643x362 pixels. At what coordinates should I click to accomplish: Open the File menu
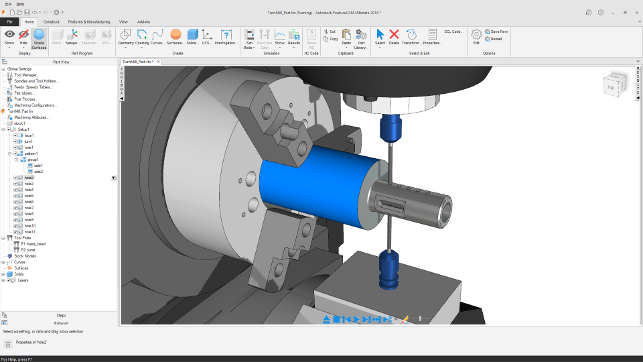point(9,22)
